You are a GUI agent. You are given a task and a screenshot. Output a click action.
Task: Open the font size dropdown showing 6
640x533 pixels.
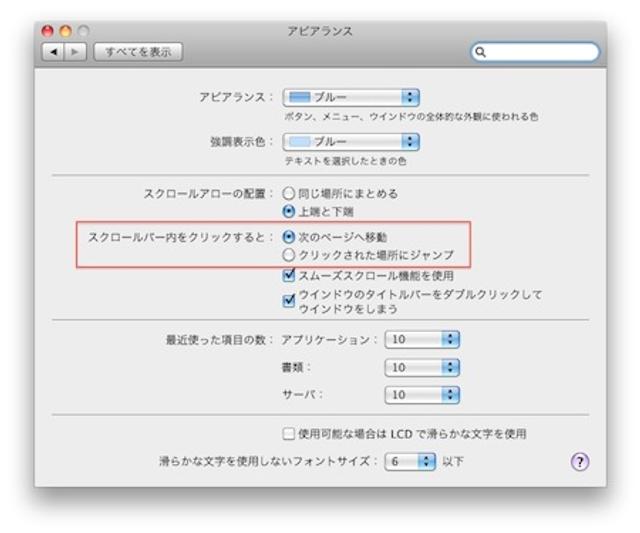[412, 461]
